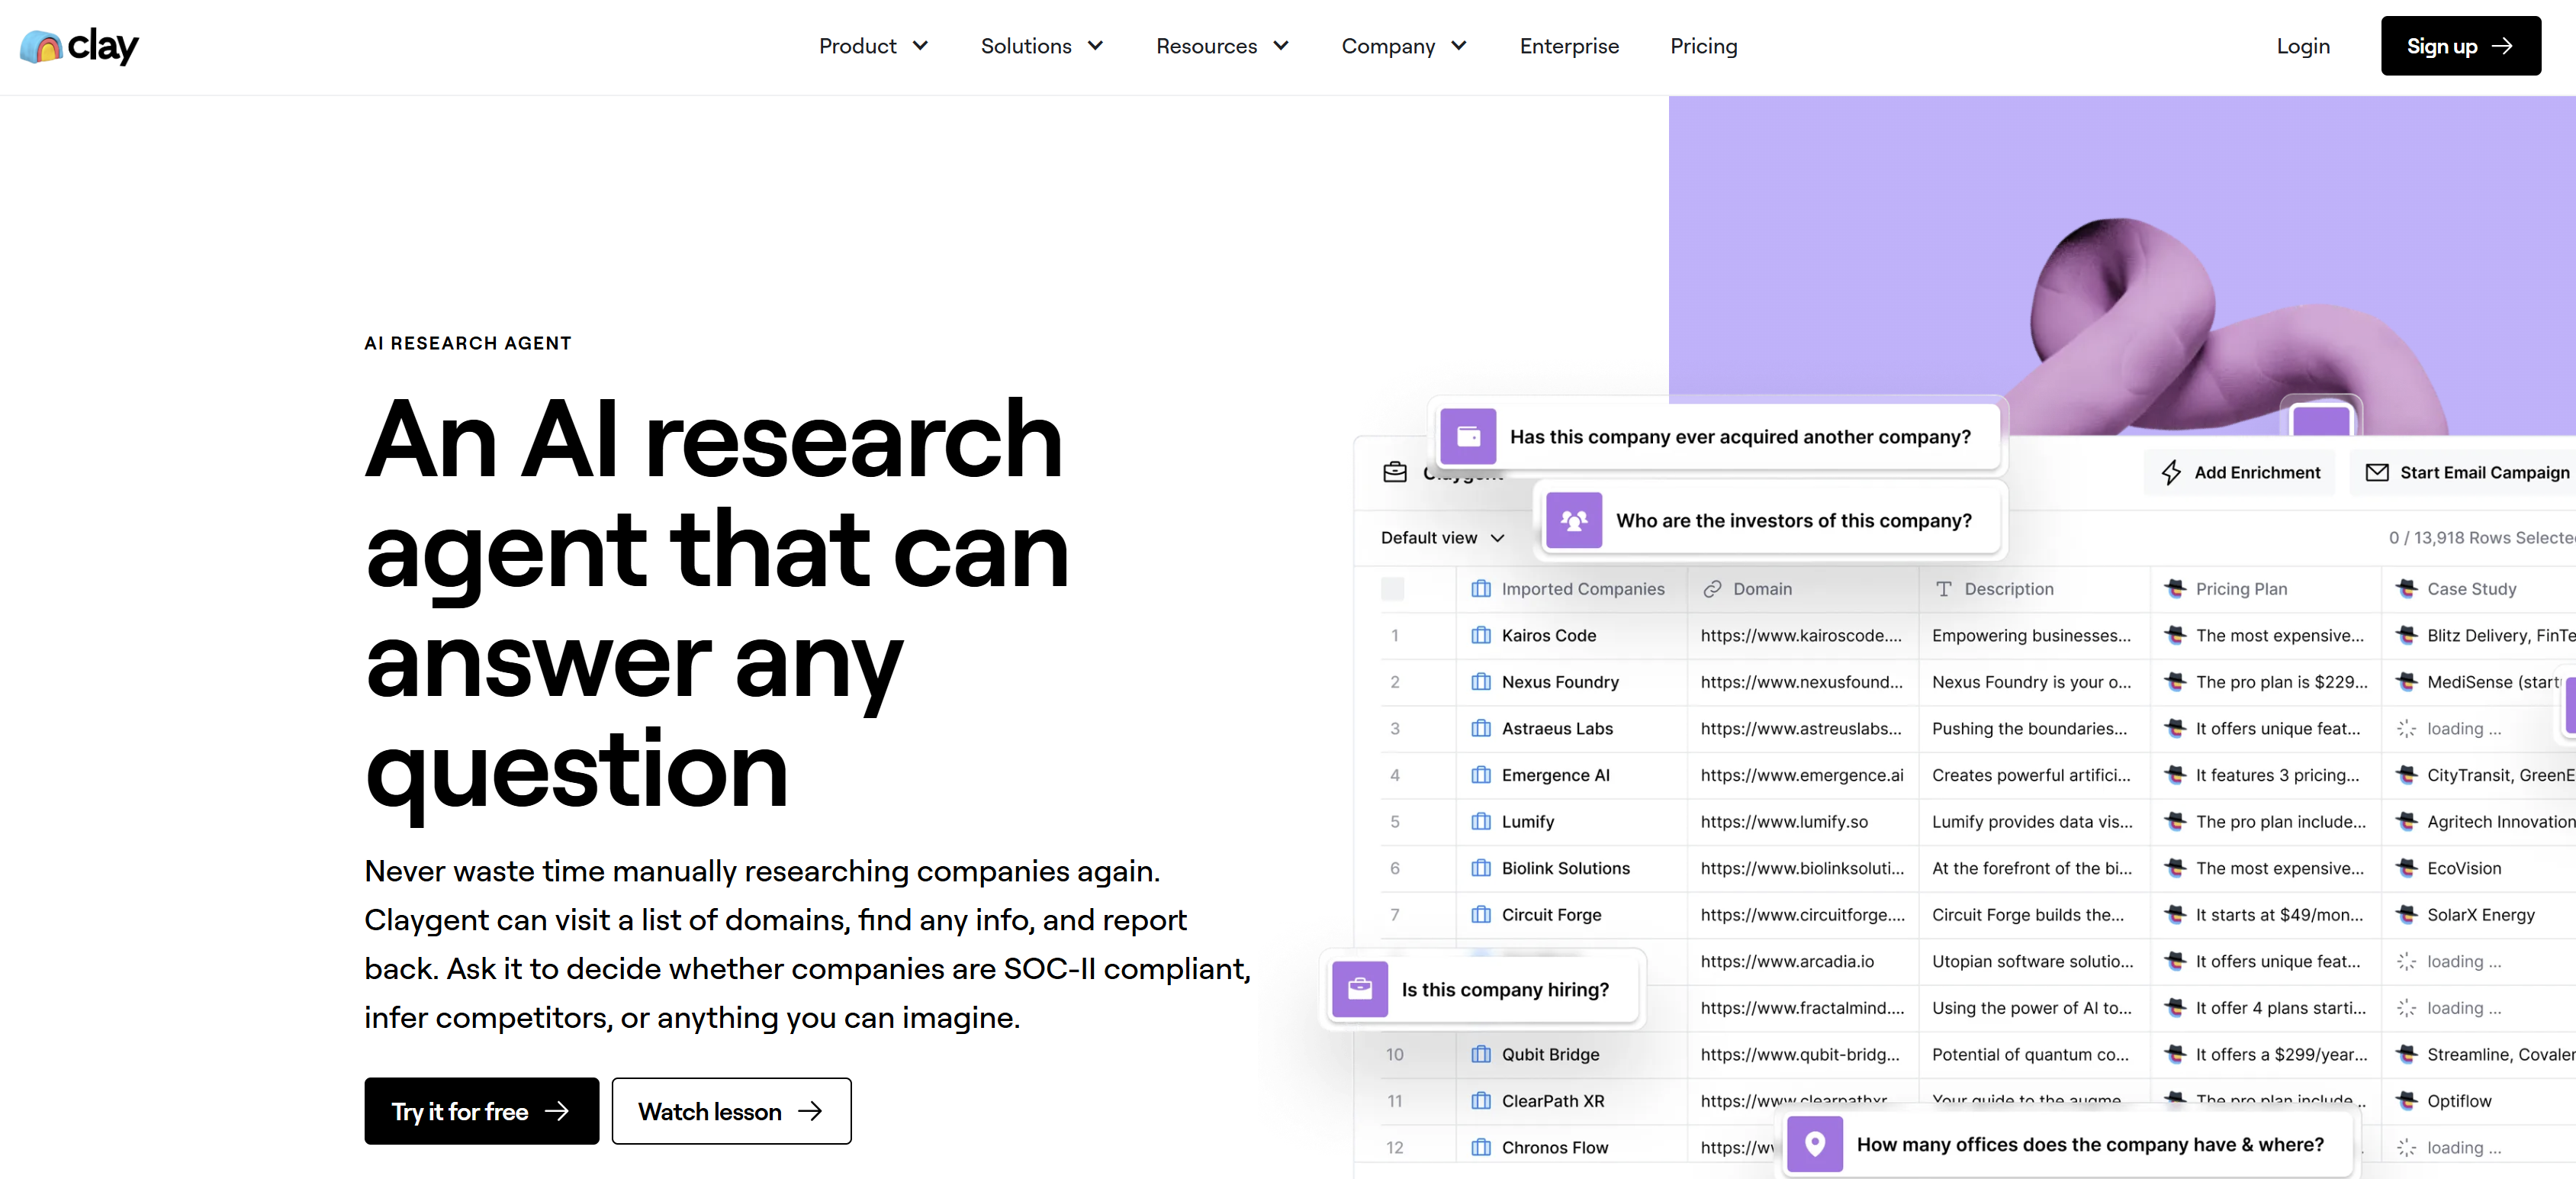Click row number 10 in the table
2576x1179 pixels.
[x=1394, y=1054]
